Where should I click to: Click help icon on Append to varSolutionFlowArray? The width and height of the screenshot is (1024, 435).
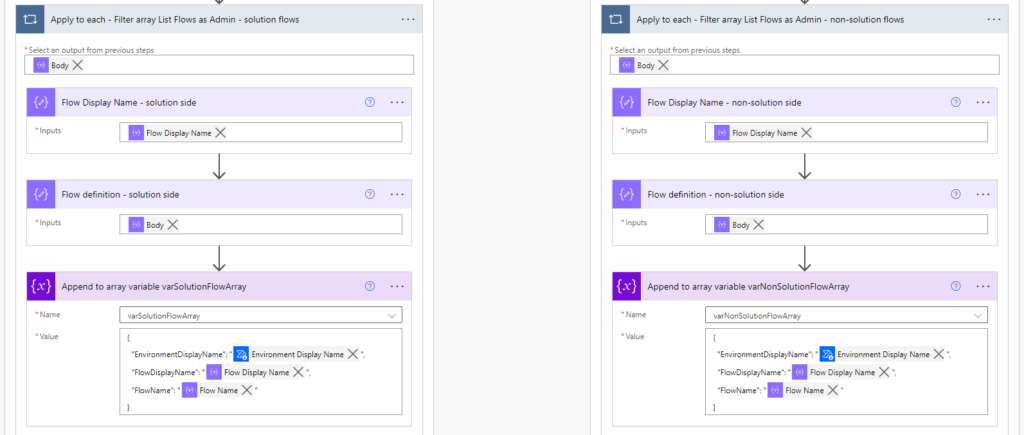pos(370,286)
